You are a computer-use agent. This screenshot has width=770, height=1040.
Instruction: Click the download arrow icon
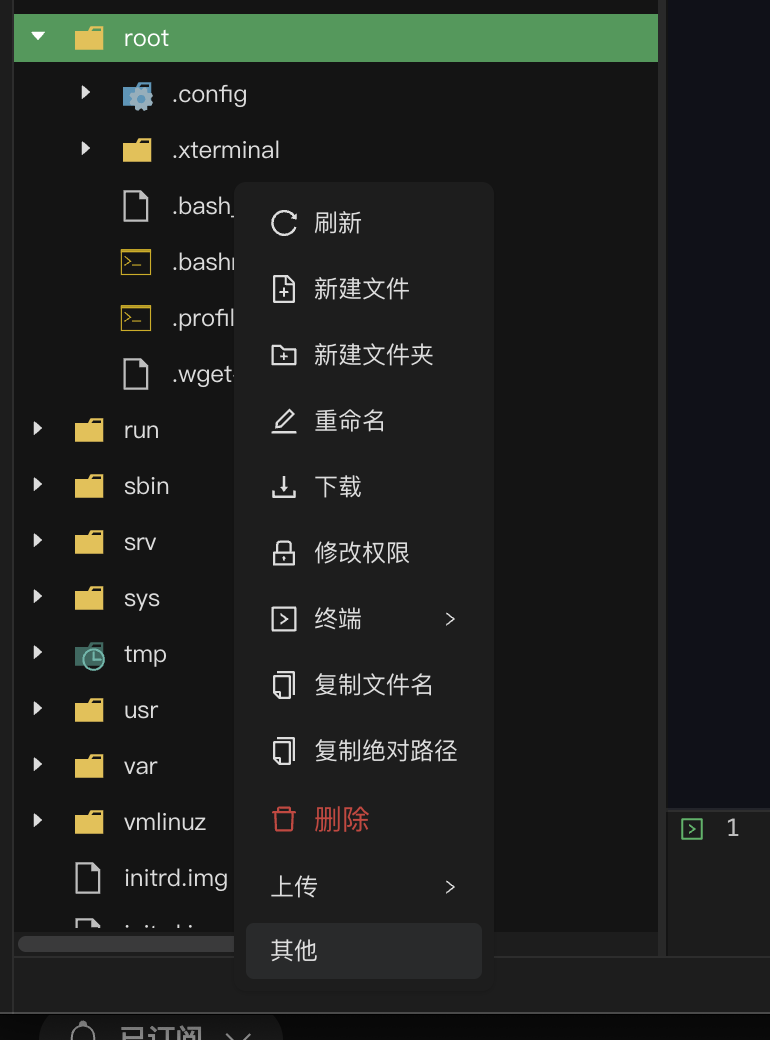(284, 487)
